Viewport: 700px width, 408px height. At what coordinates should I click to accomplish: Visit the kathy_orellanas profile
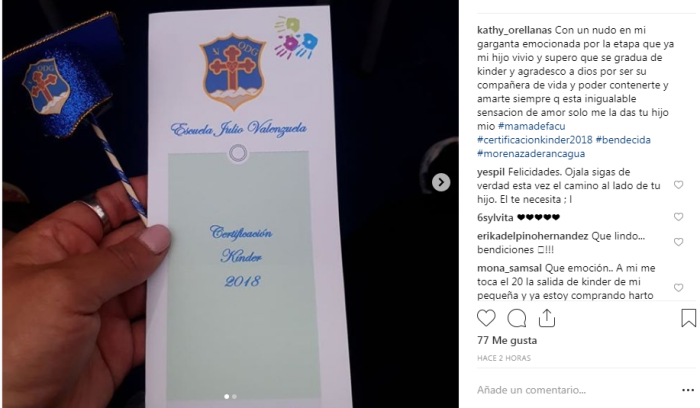pos(514,30)
